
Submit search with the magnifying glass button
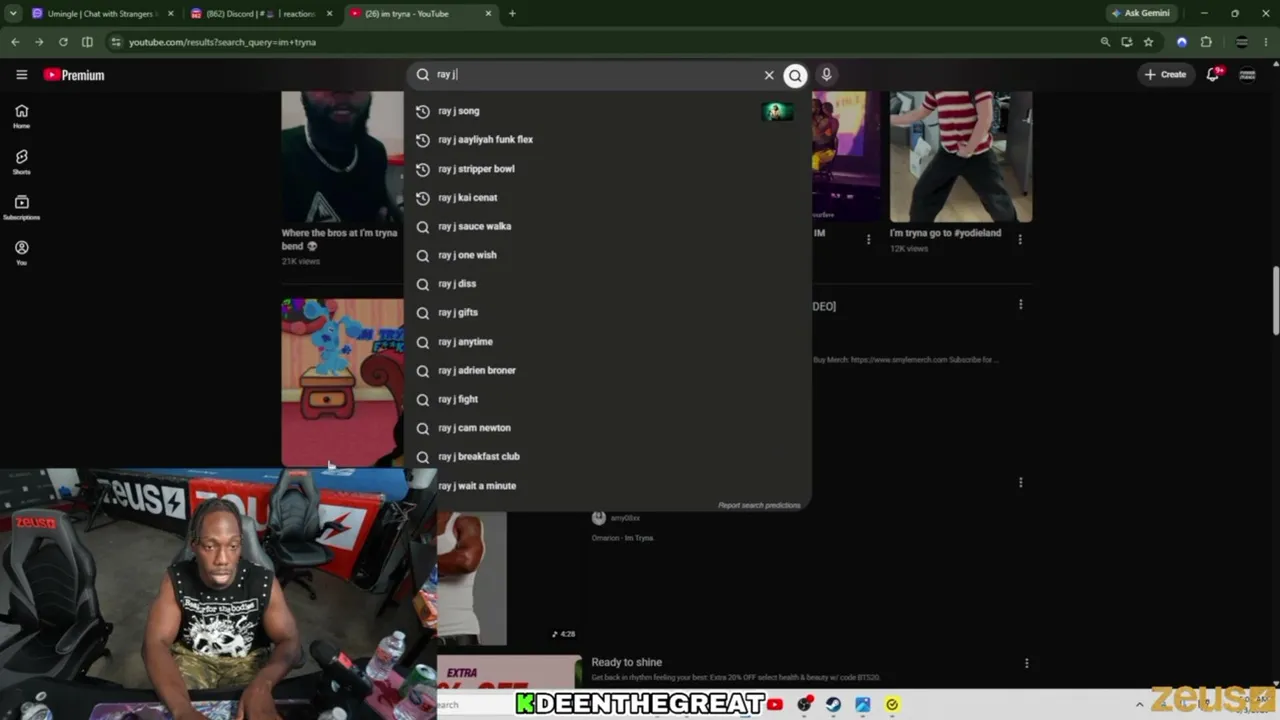pyautogui.click(x=795, y=75)
